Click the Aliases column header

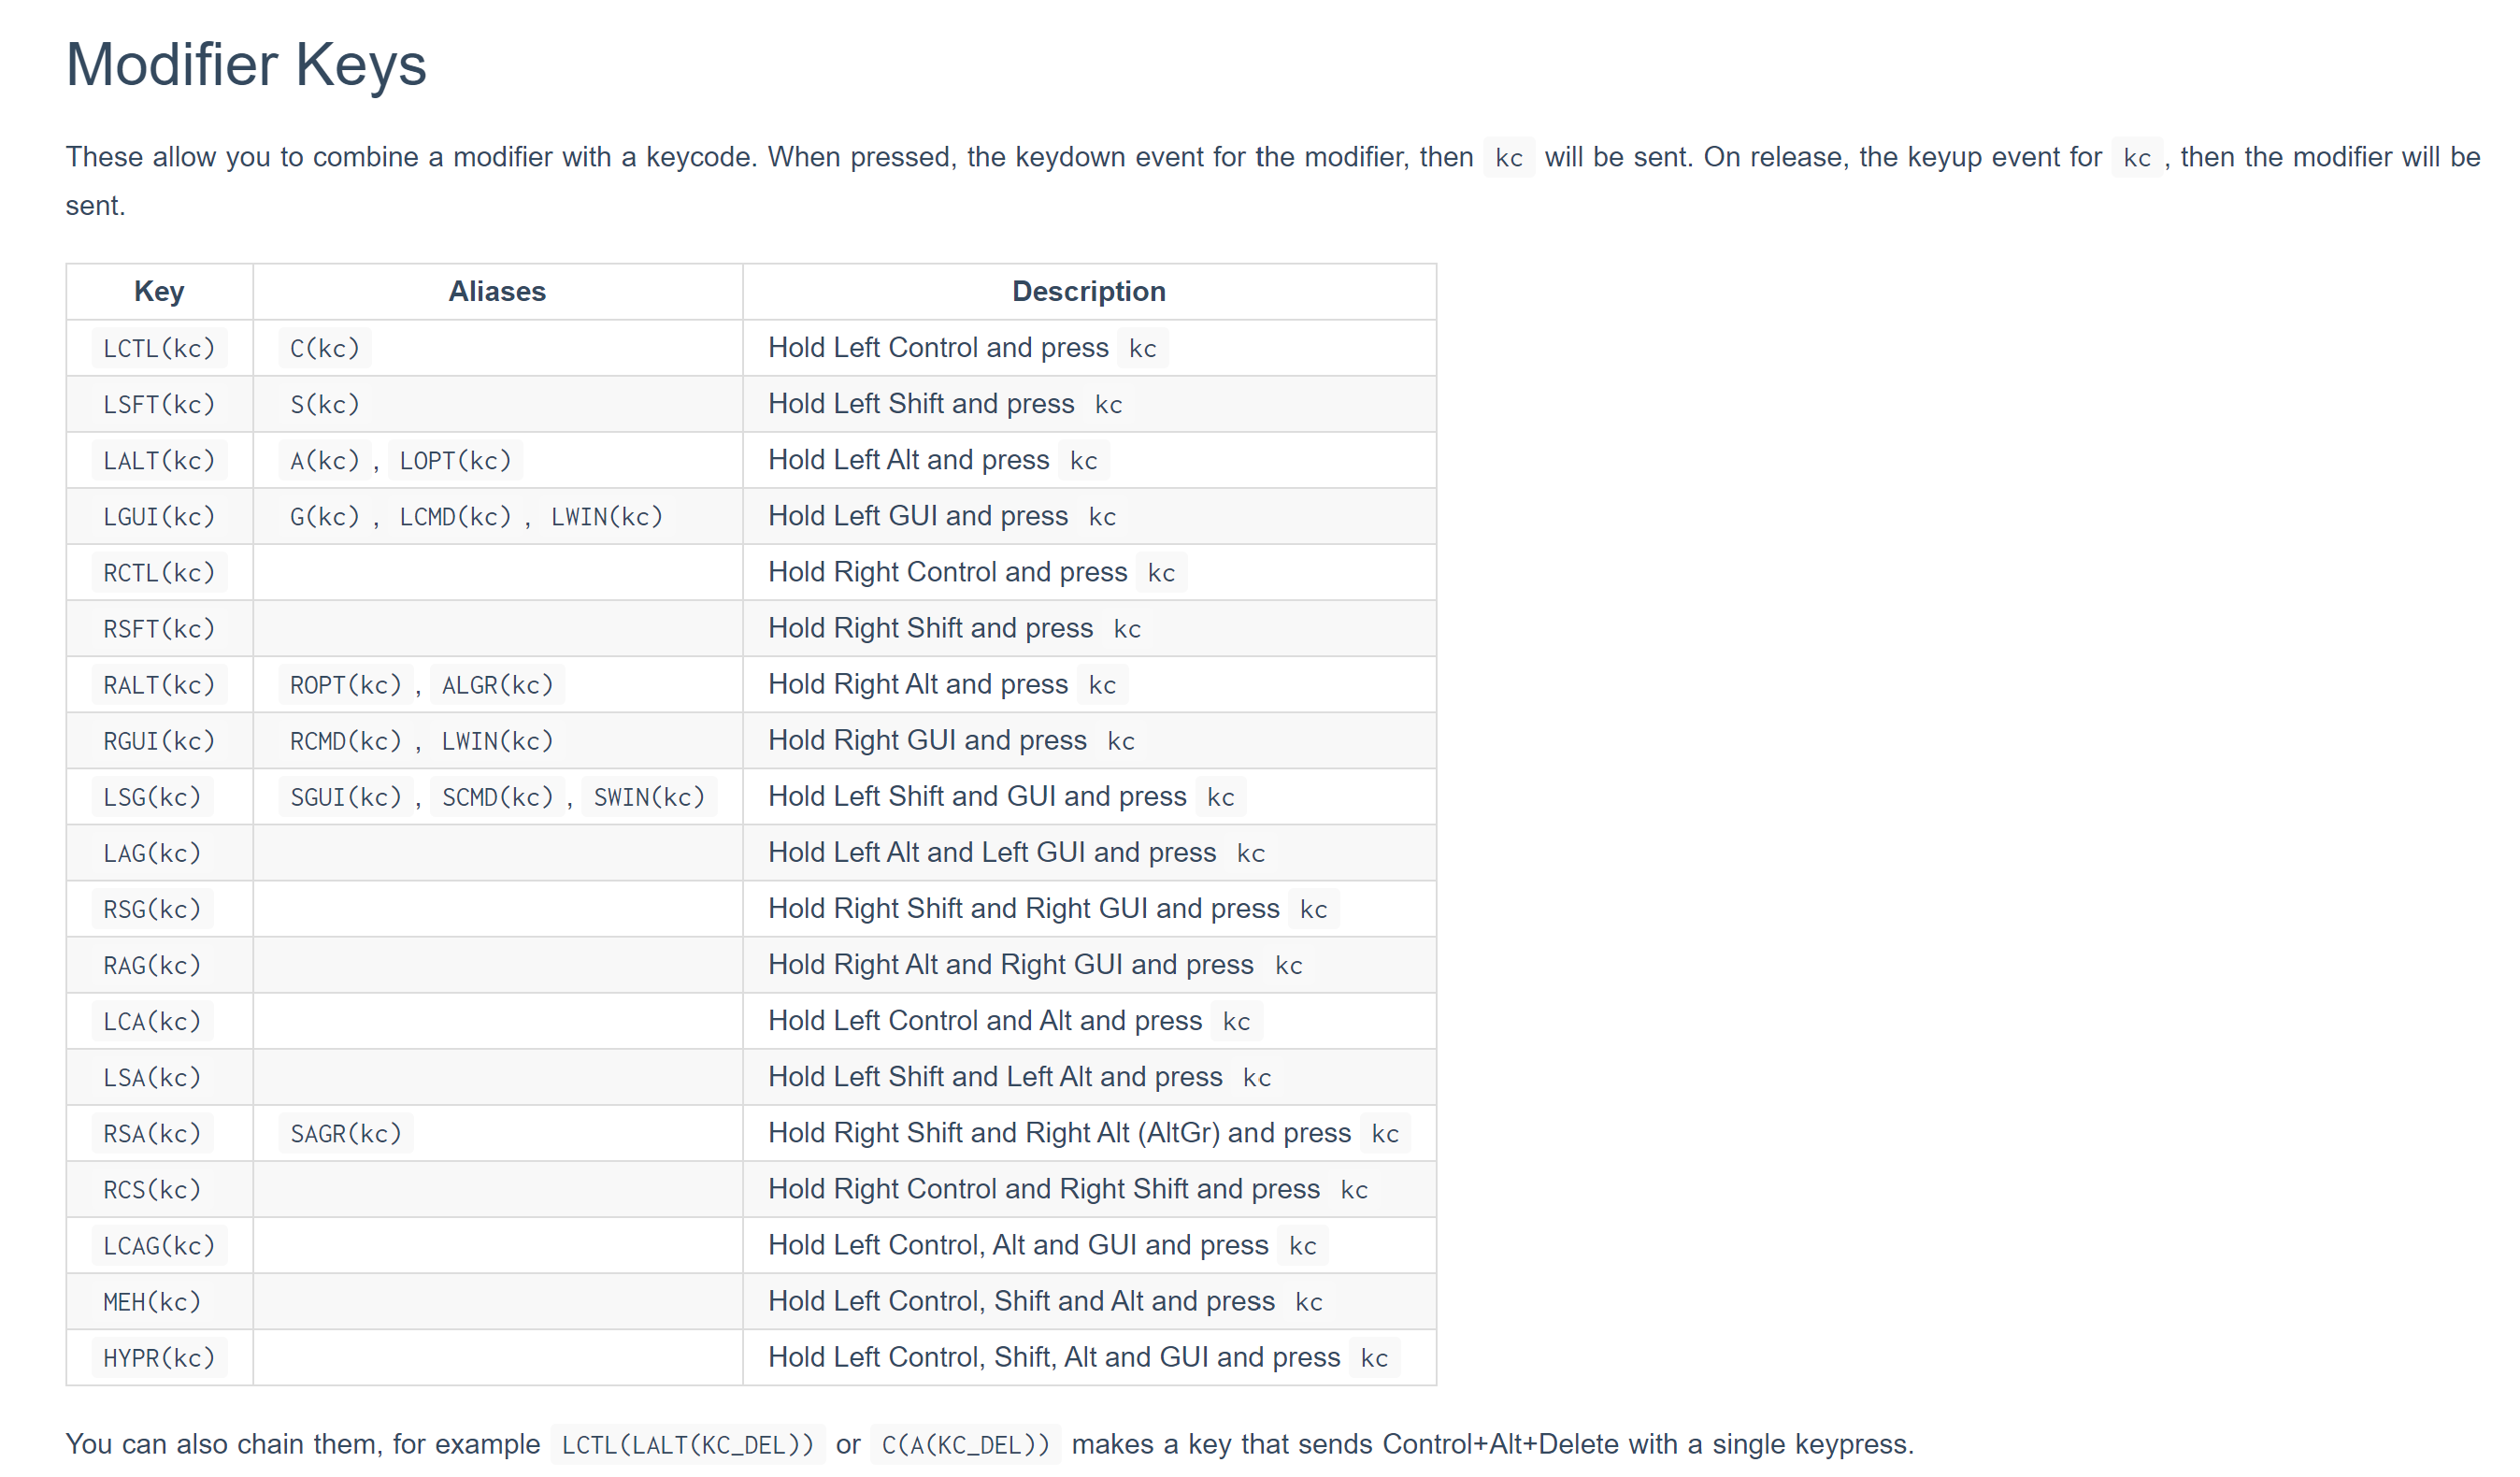click(x=497, y=290)
